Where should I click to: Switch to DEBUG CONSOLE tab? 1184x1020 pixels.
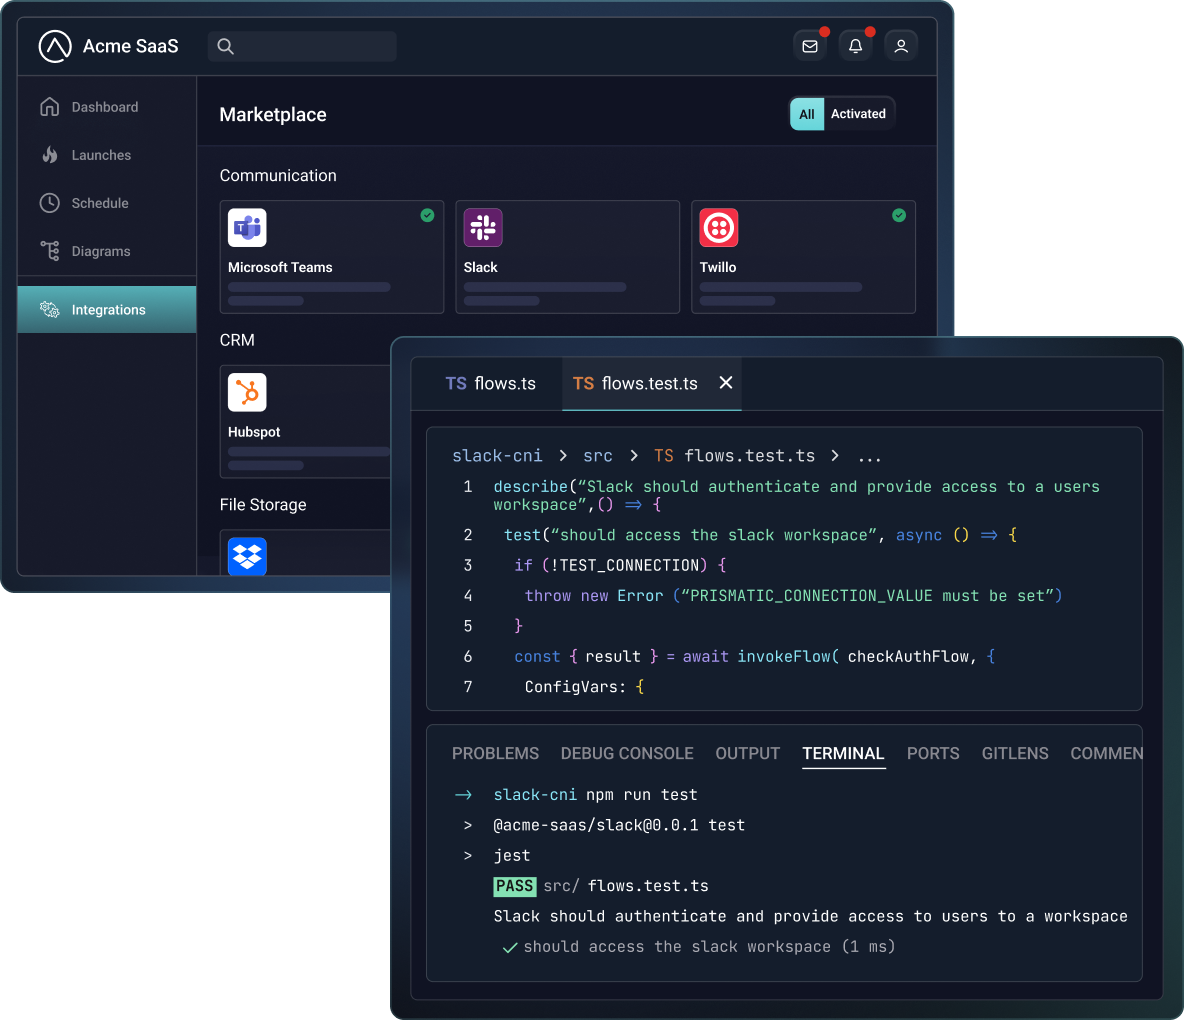click(x=627, y=753)
